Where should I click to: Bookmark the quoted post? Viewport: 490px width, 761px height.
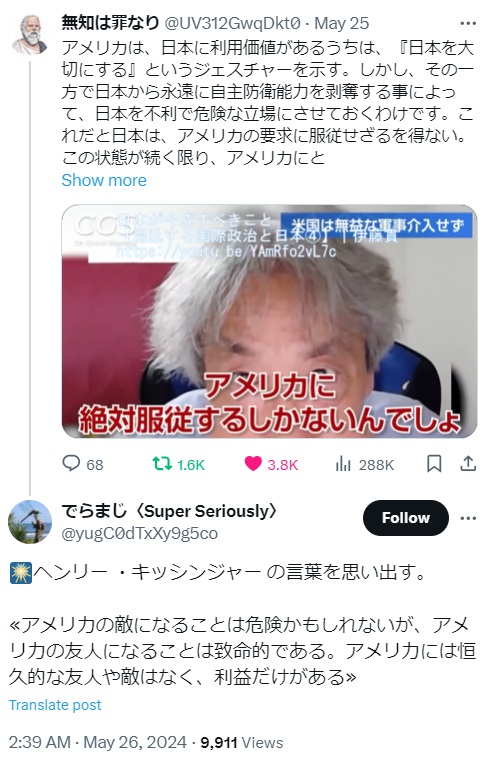click(434, 464)
